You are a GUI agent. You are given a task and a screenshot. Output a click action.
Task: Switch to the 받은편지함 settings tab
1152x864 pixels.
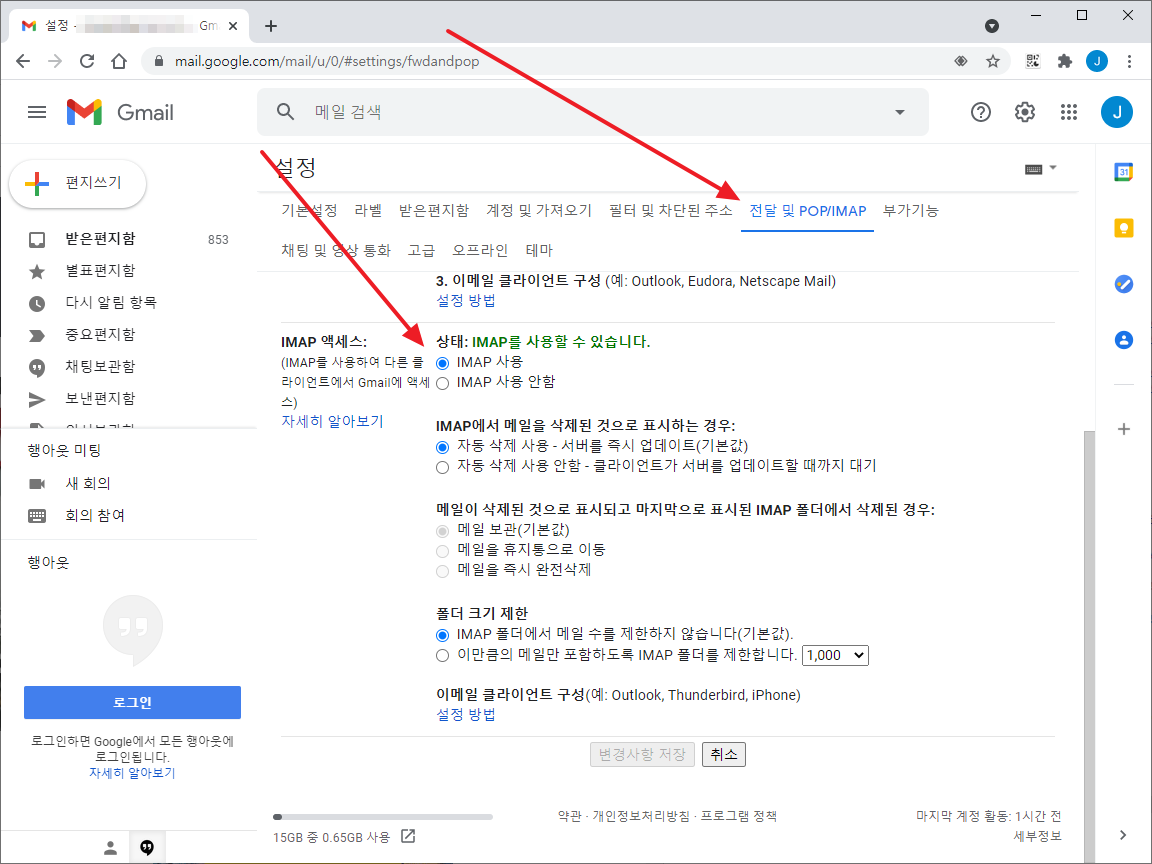pyautogui.click(x=433, y=211)
